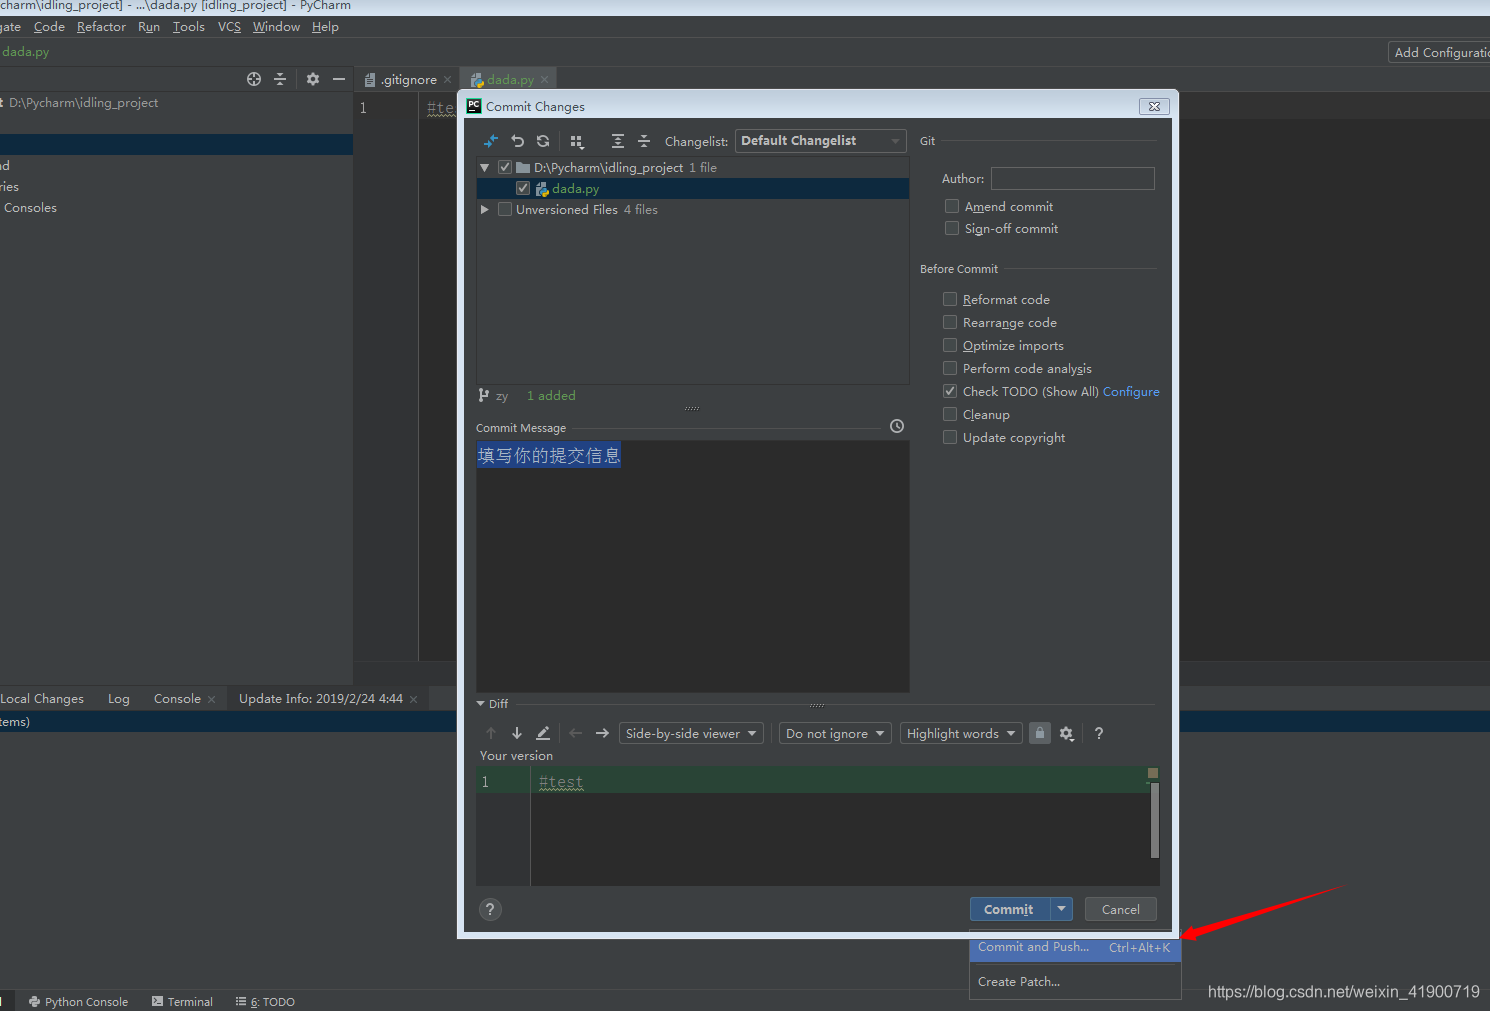Click locate target icon in project panel
The image size is (1490, 1011).
(x=254, y=79)
